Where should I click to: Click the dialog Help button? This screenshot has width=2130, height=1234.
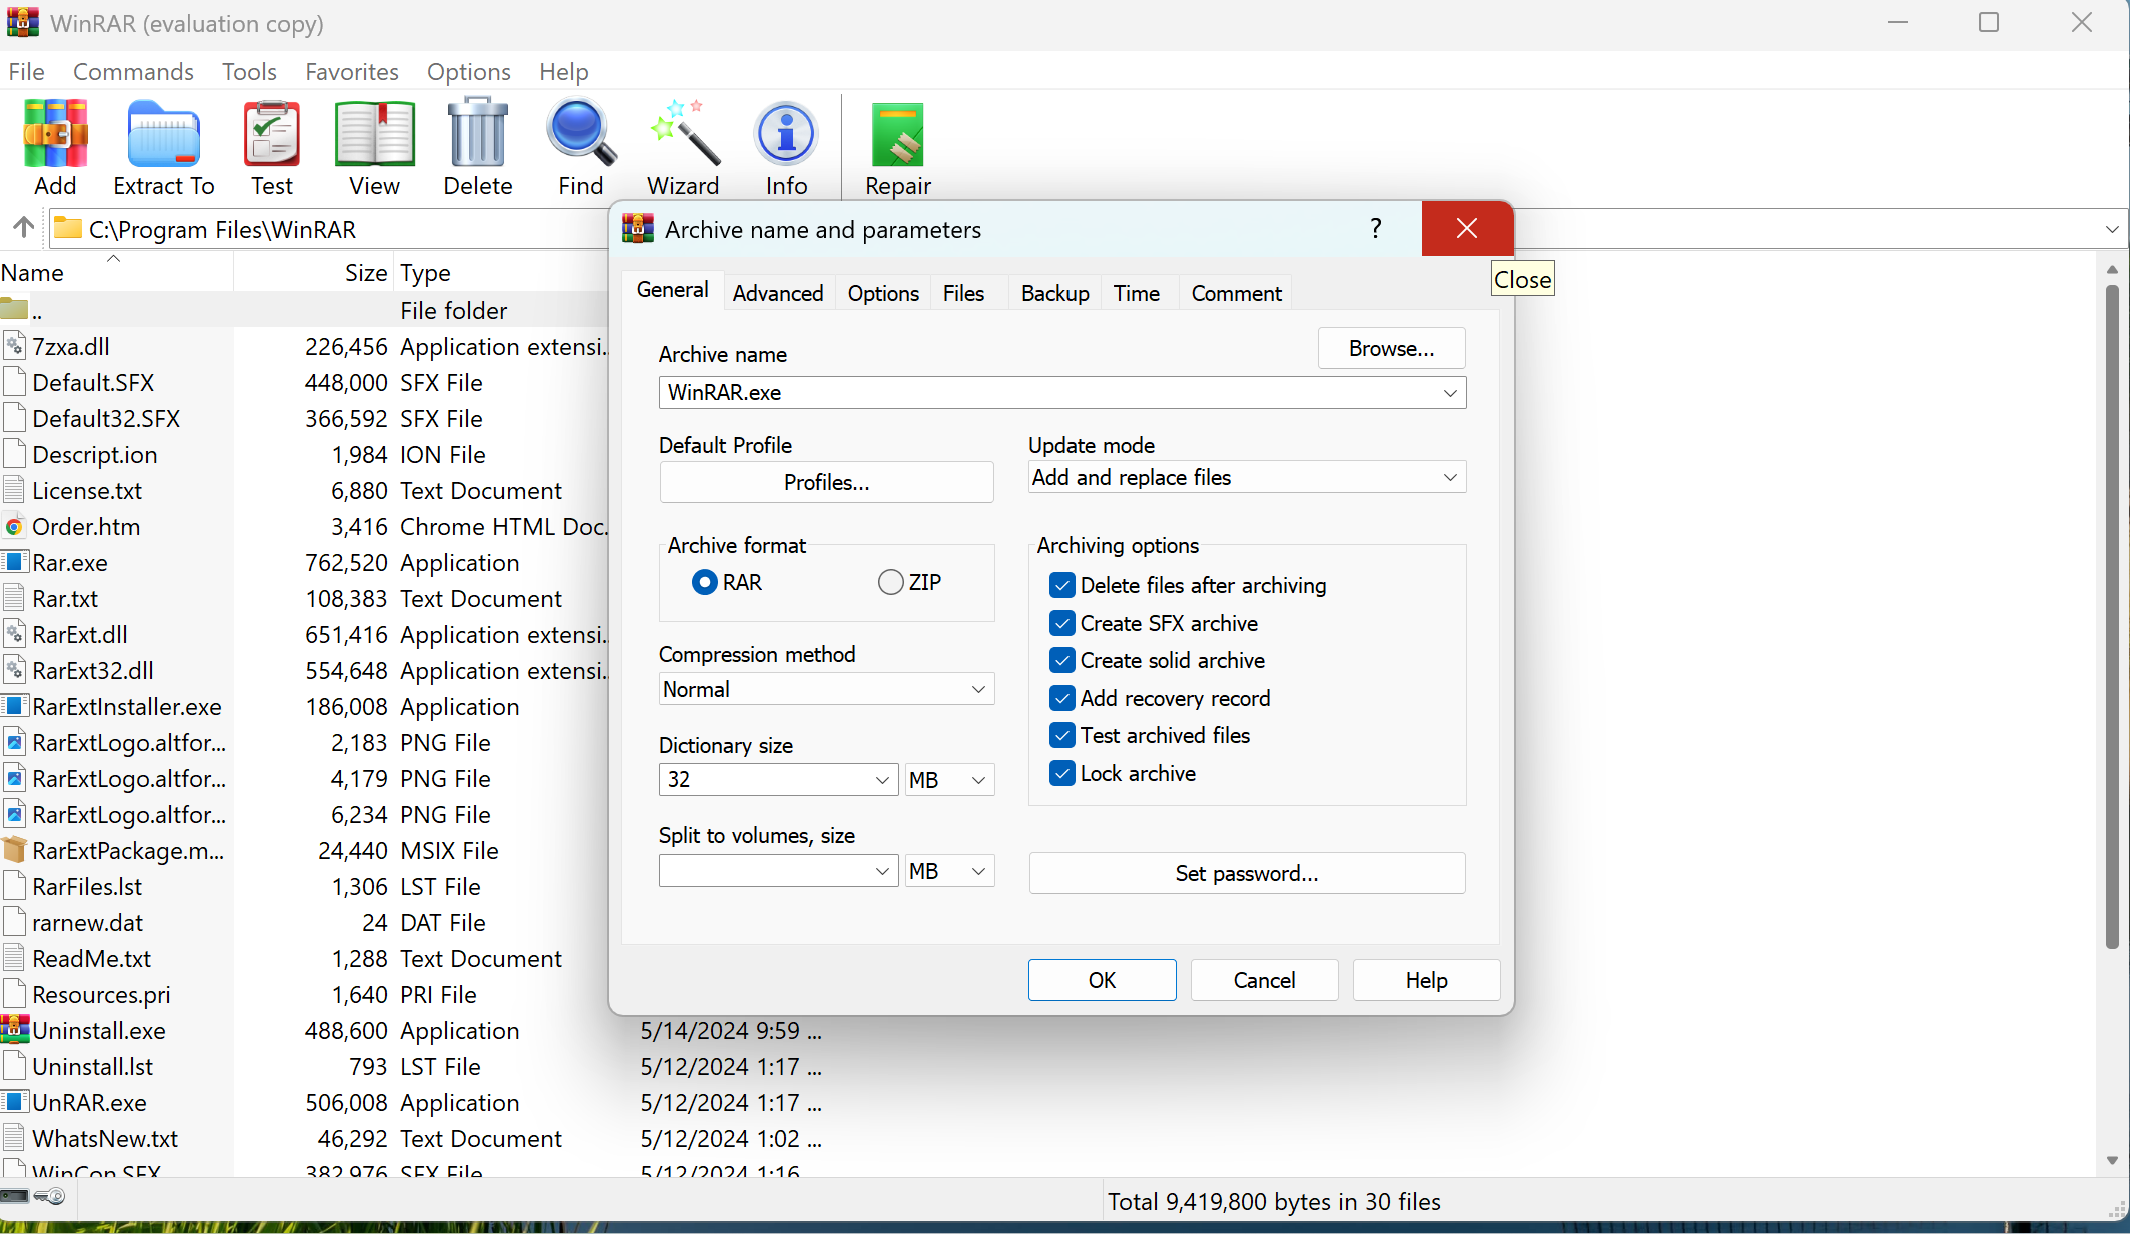(1426, 980)
